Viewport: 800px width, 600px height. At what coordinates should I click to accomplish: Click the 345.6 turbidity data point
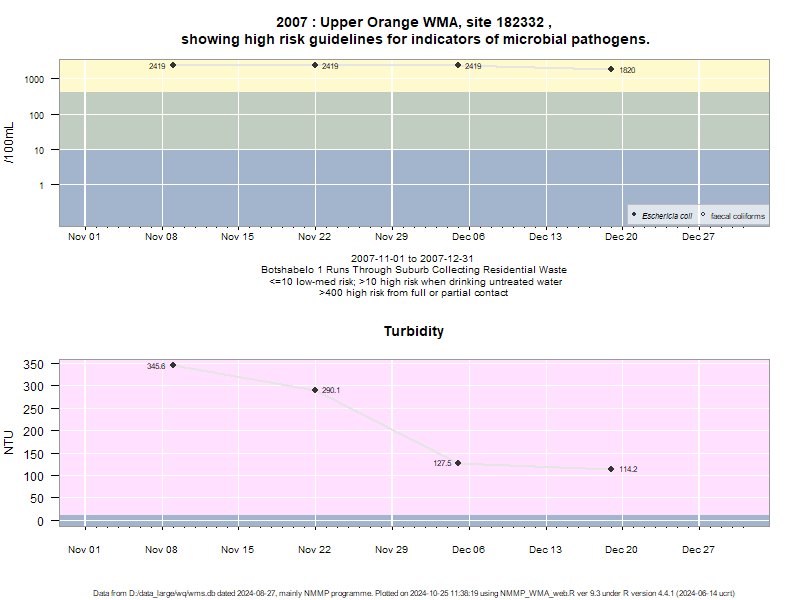[x=173, y=365]
